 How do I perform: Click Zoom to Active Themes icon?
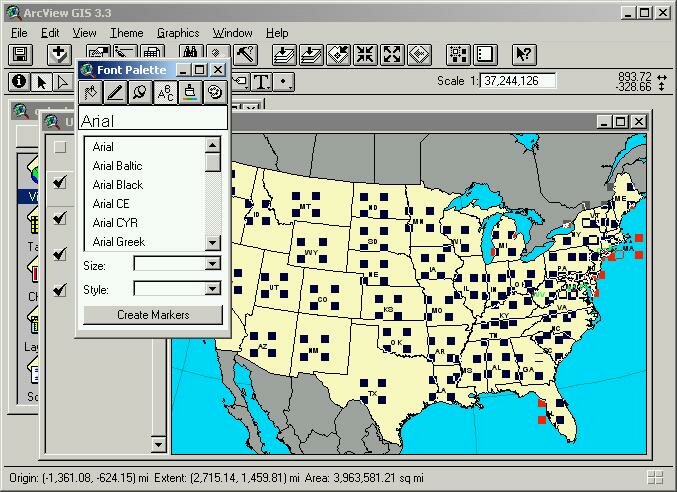click(311, 55)
